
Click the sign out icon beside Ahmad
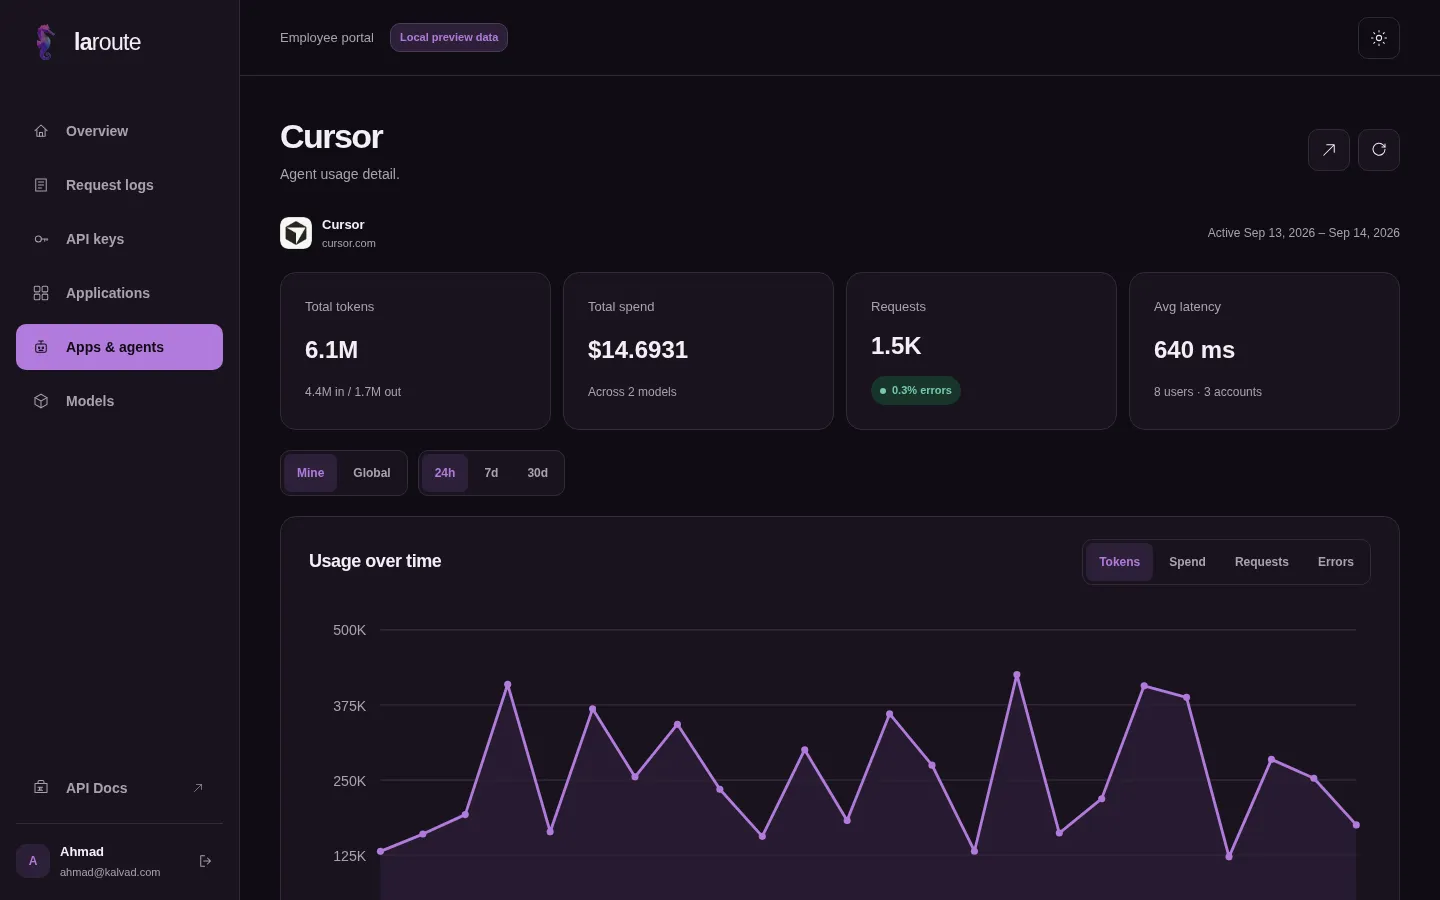coord(205,861)
